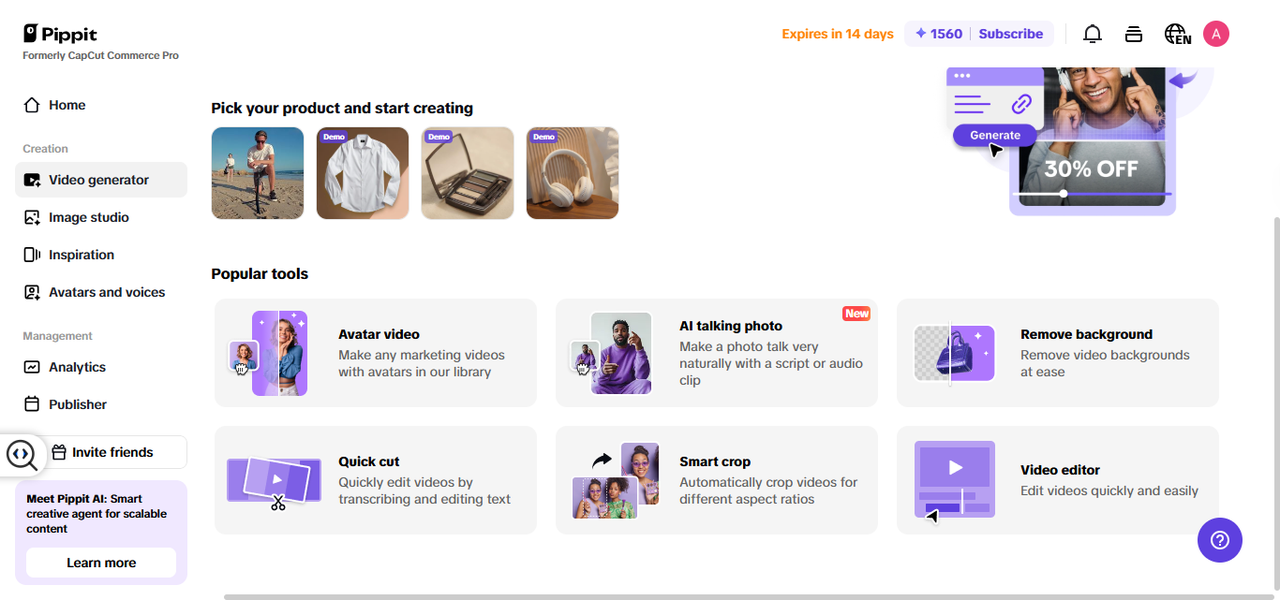Screen dimensions: 1280x600
Task: Open the Avatar video tool card
Action: pos(375,353)
